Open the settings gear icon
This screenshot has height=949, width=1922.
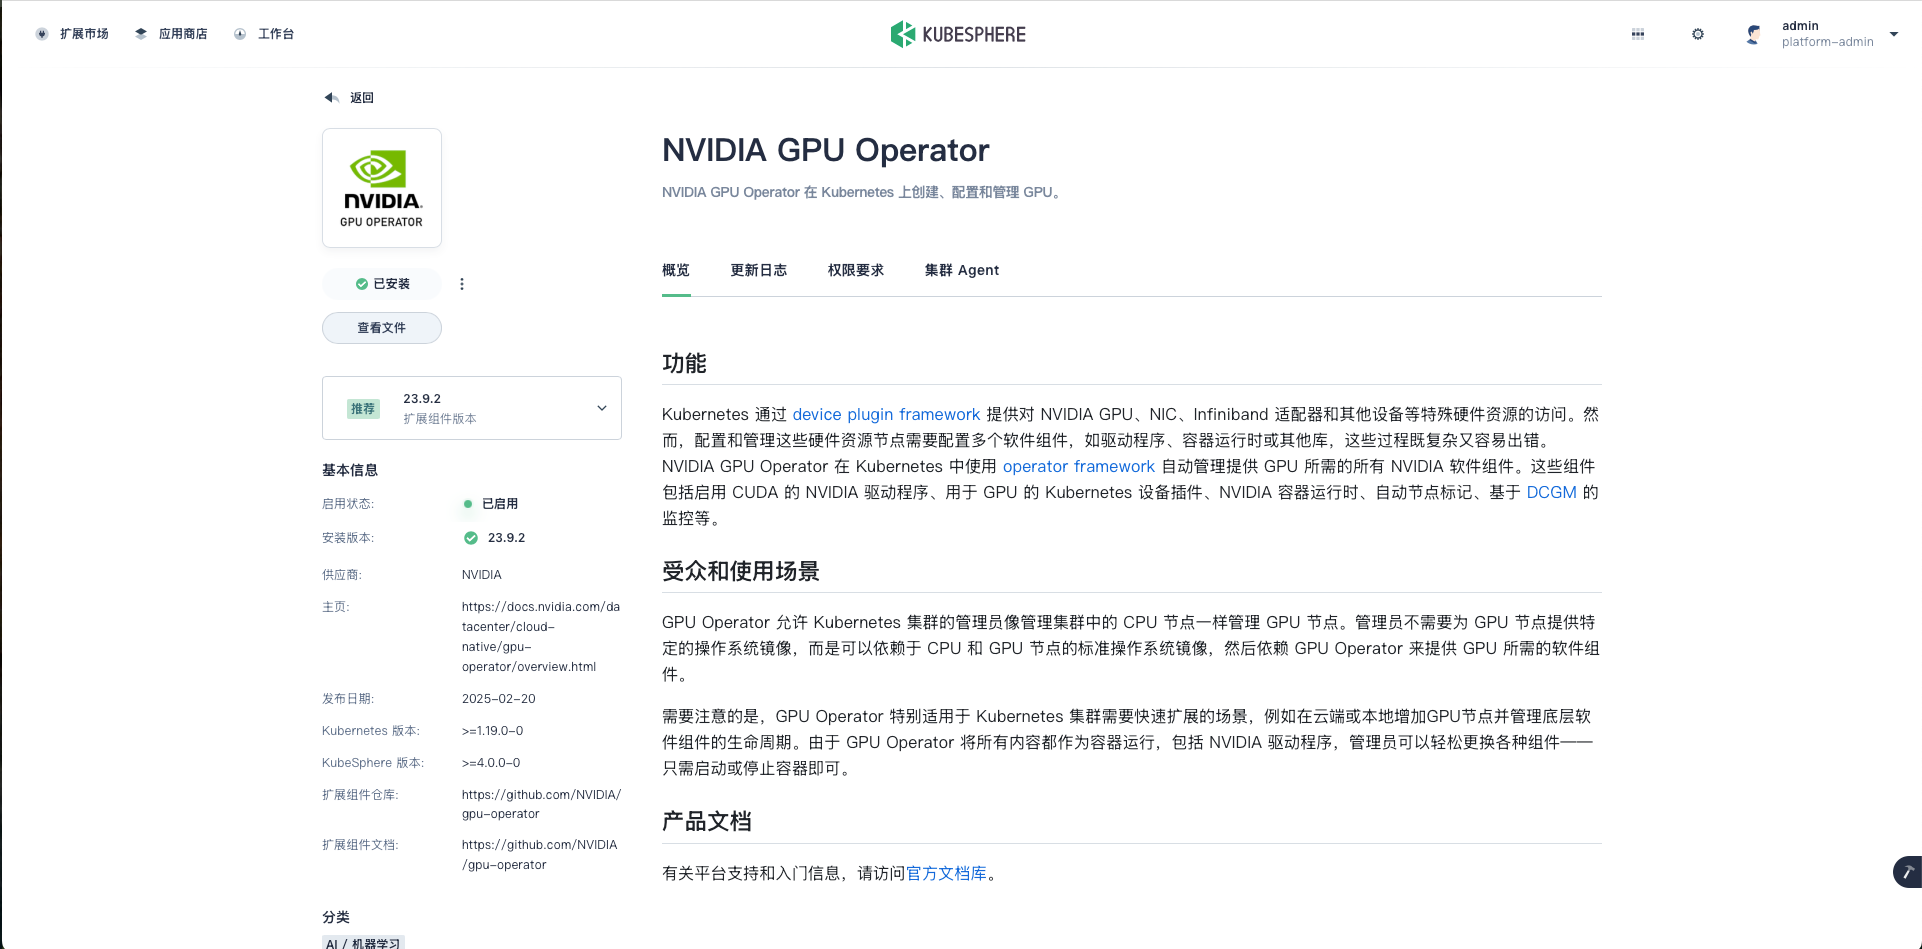pyautogui.click(x=1698, y=34)
